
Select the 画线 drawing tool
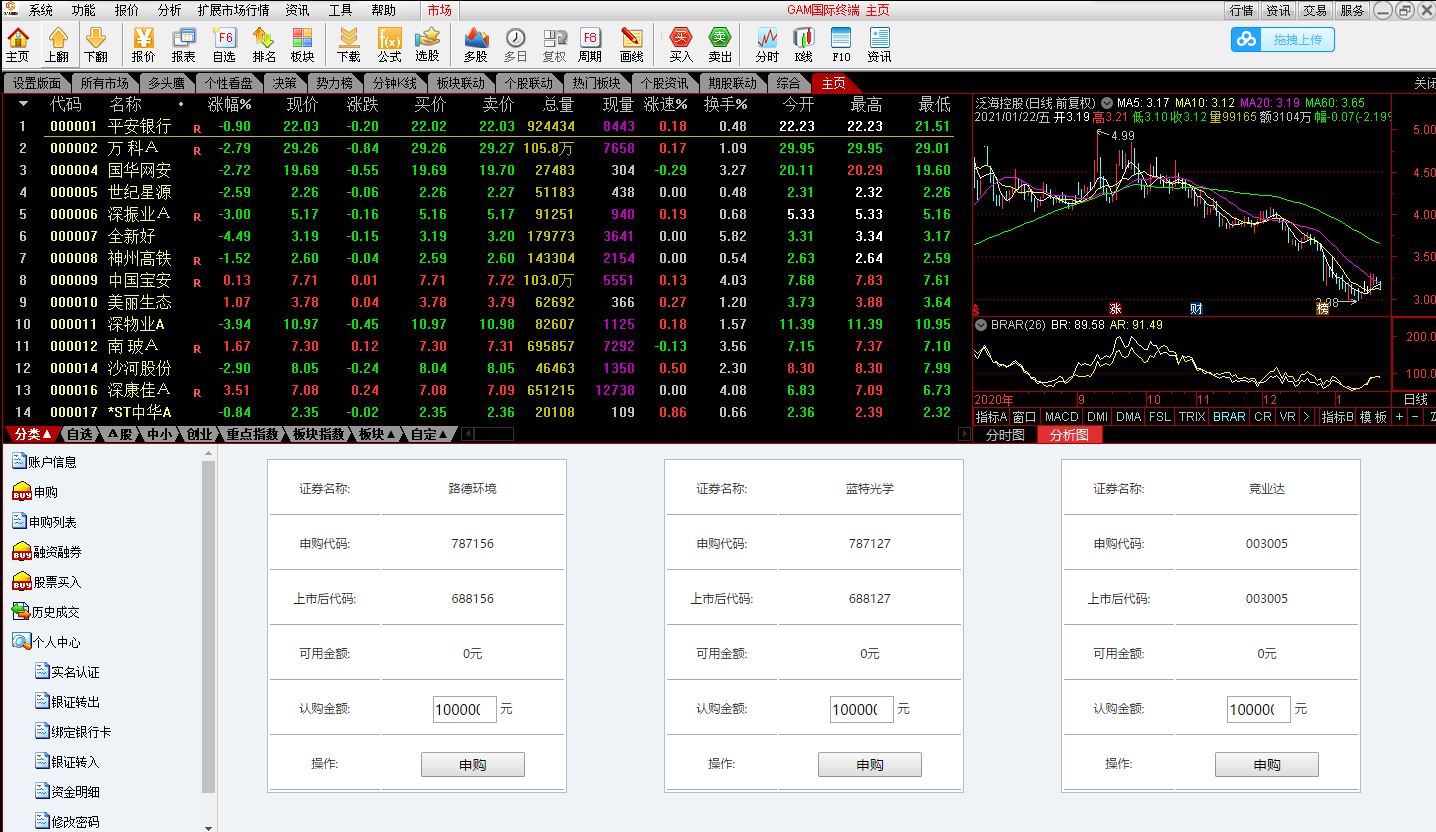[632, 45]
